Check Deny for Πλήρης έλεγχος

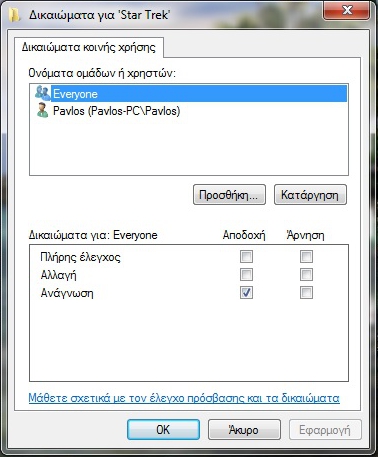click(x=306, y=257)
